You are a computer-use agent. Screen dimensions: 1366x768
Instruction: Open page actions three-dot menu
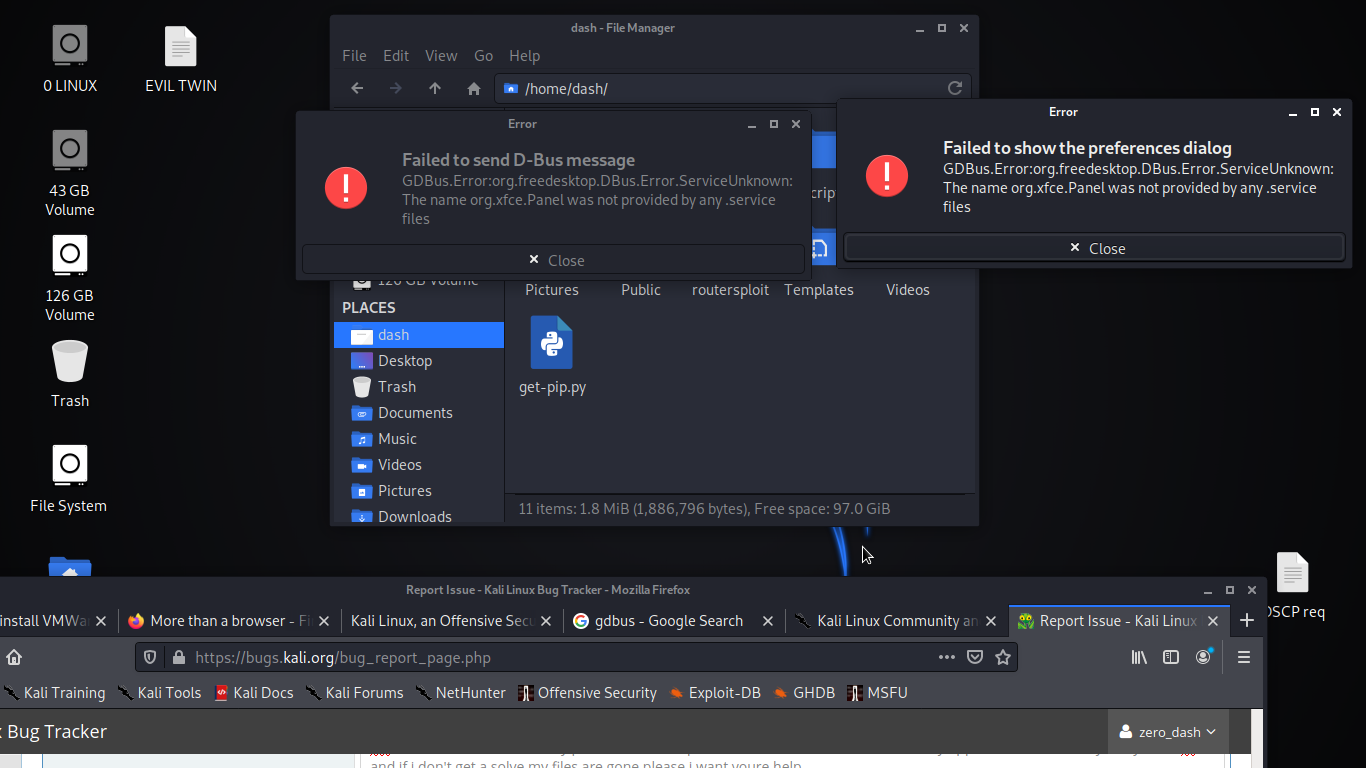click(x=946, y=657)
